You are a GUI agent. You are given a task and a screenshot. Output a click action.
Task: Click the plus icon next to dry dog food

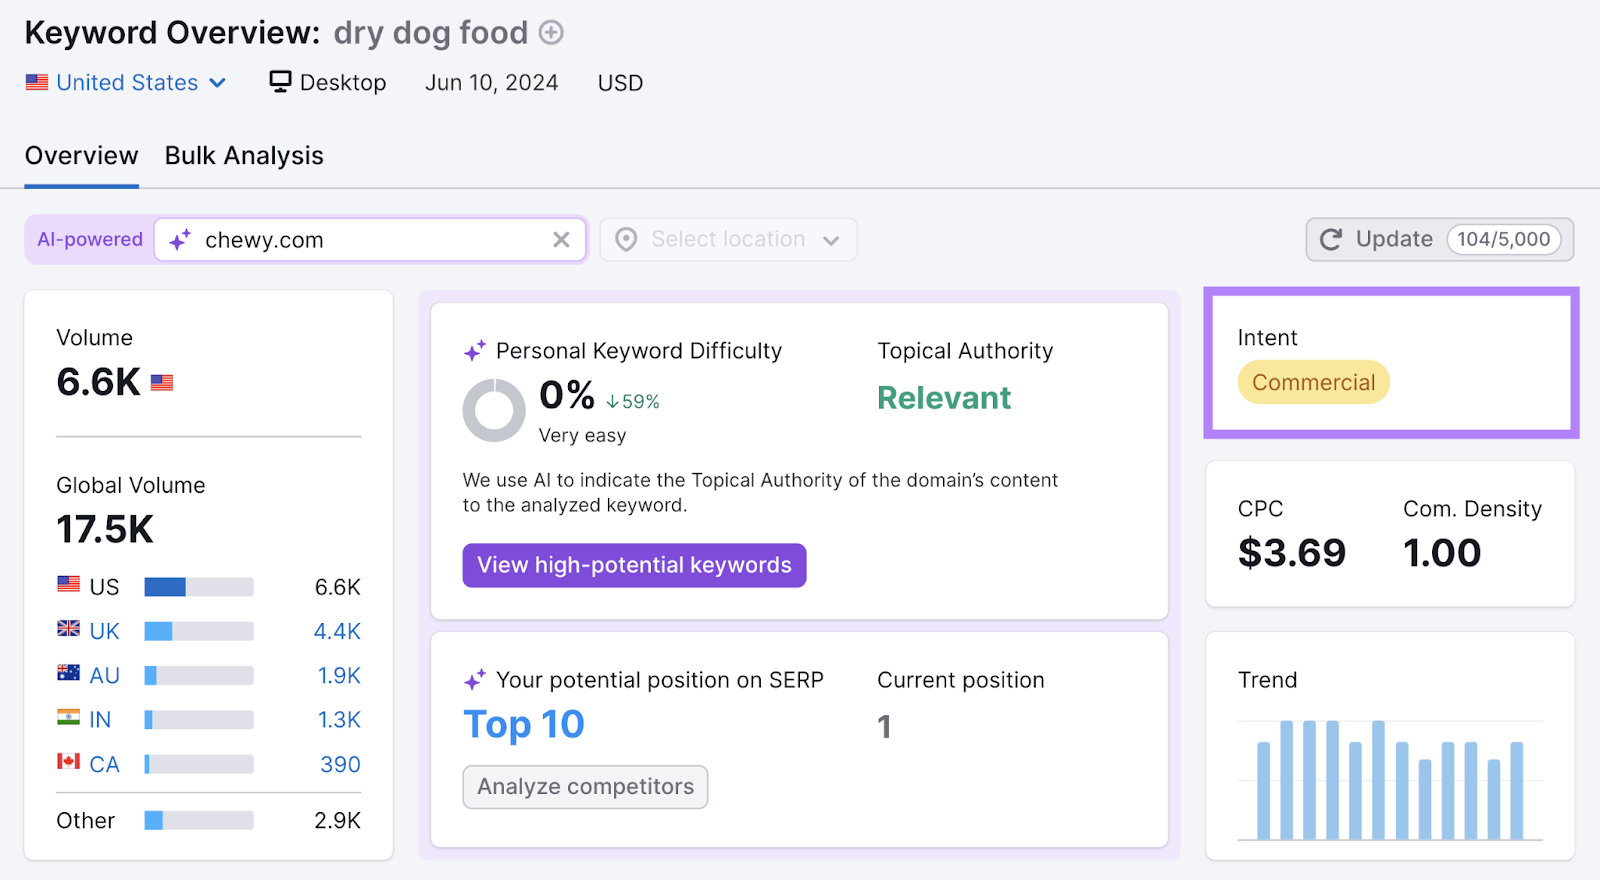(551, 32)
